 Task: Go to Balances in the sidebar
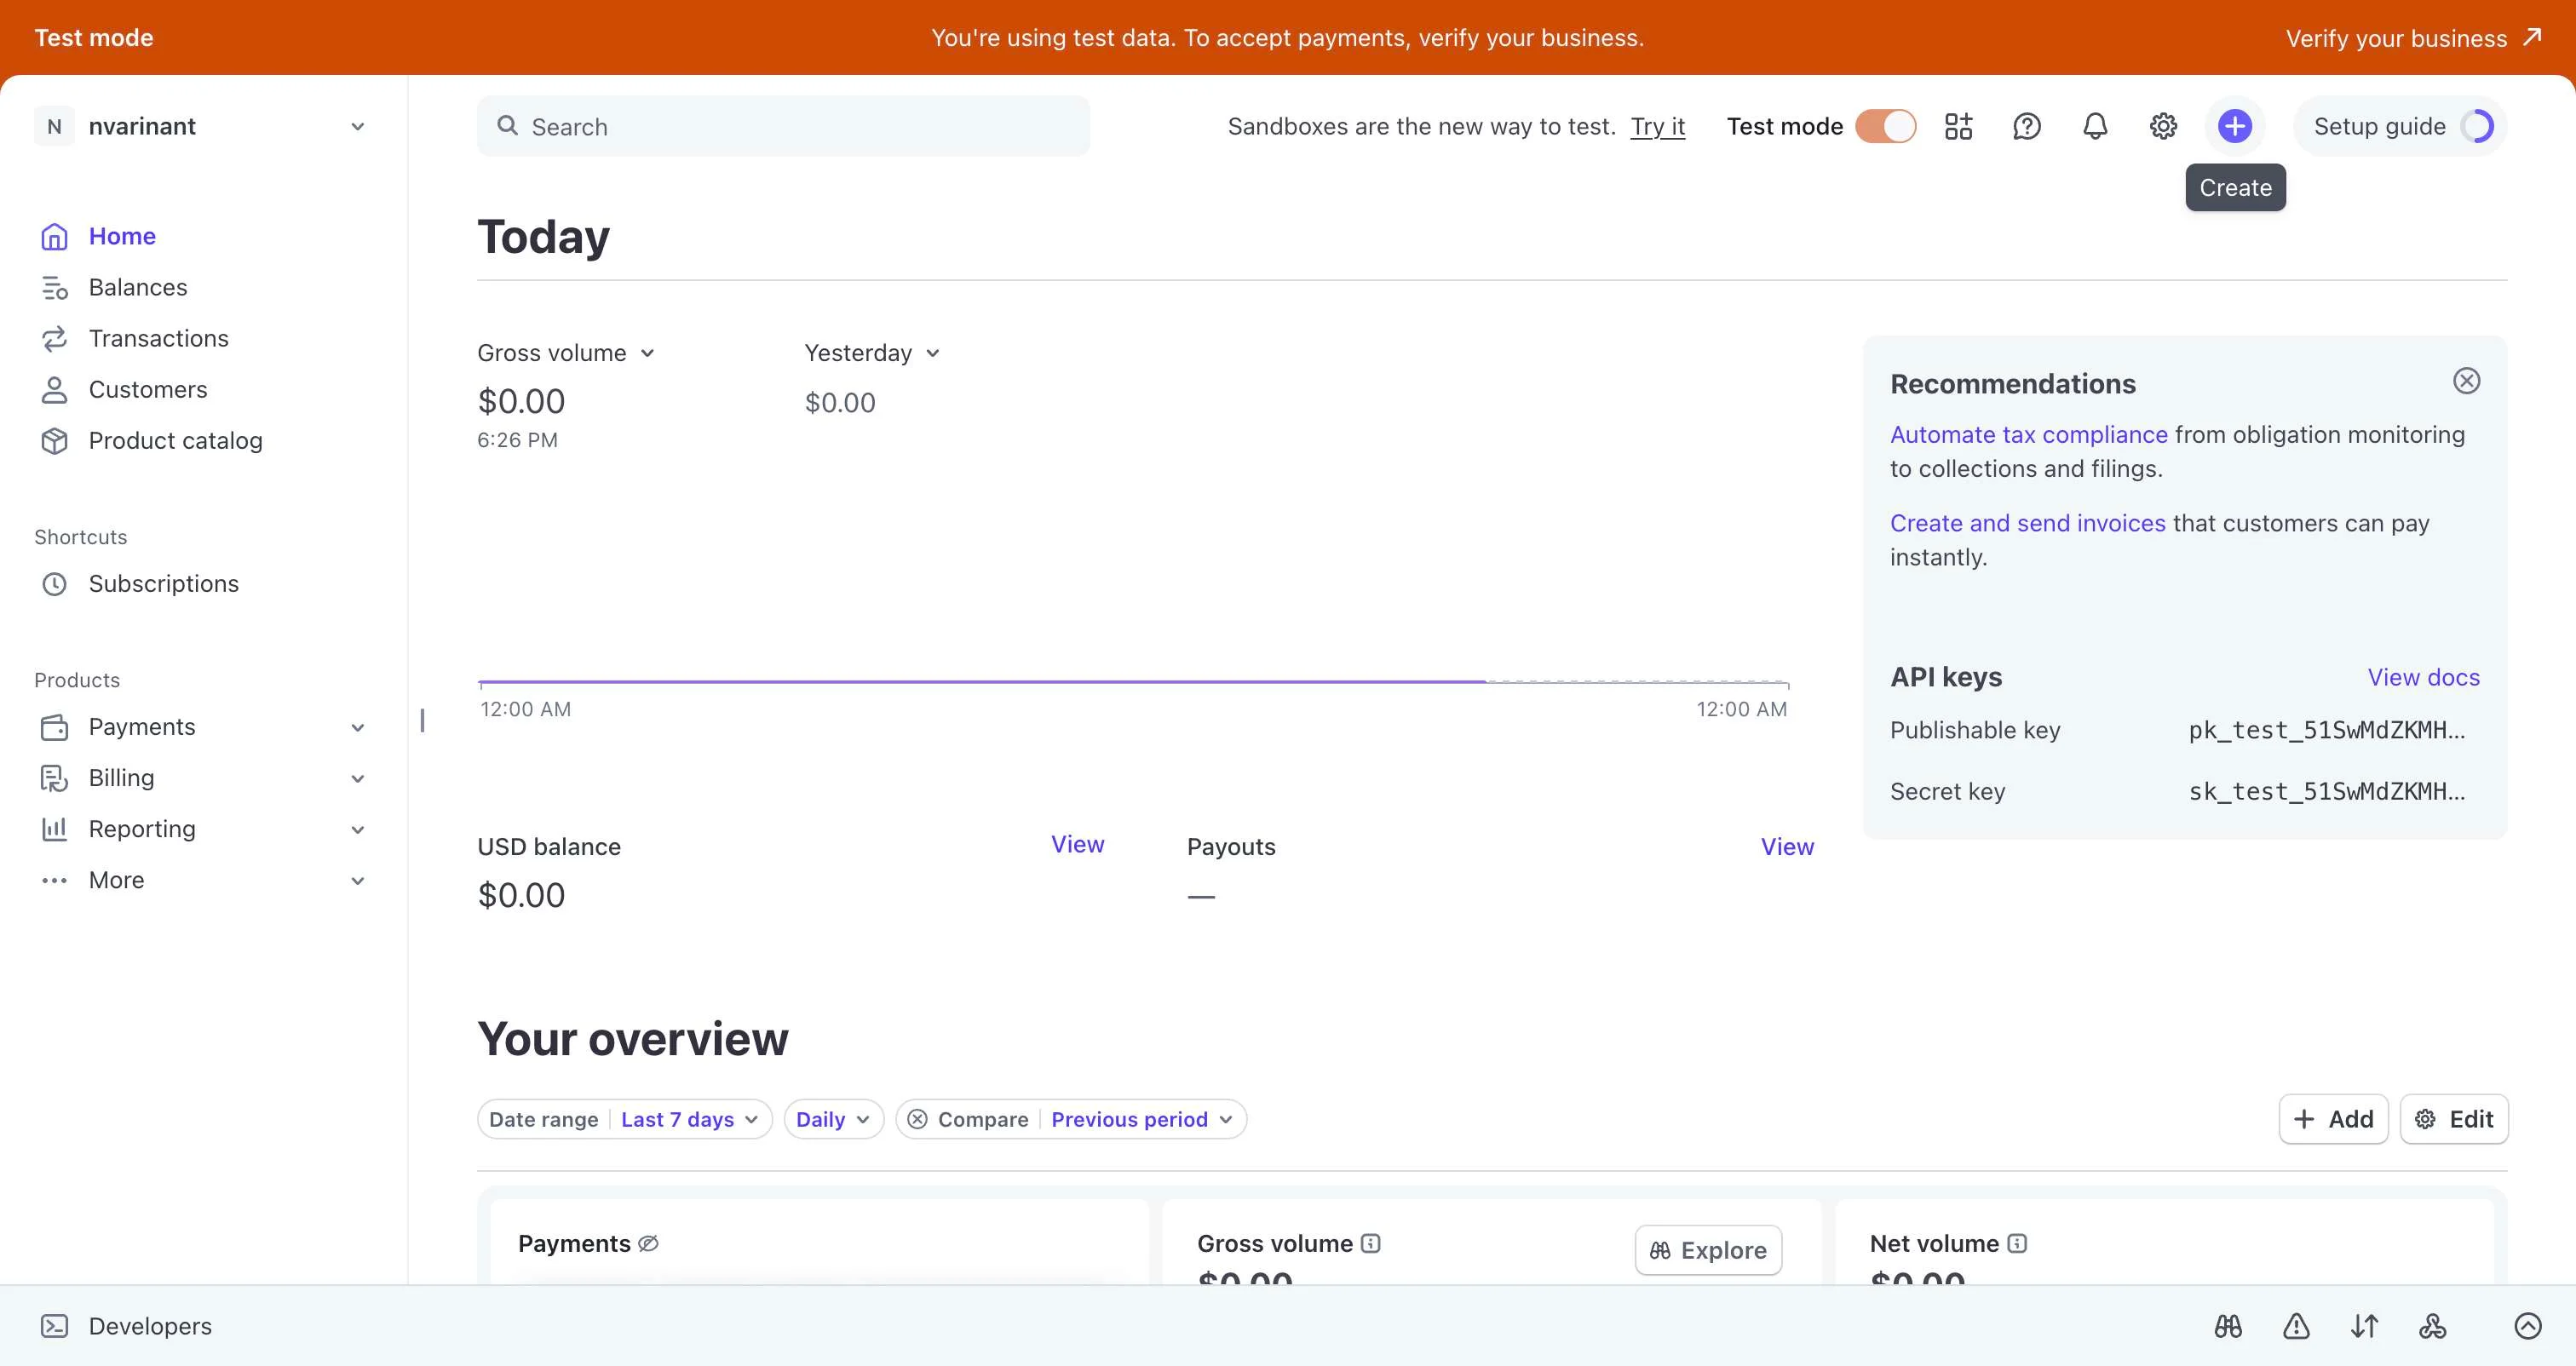[x=138, y=288]
